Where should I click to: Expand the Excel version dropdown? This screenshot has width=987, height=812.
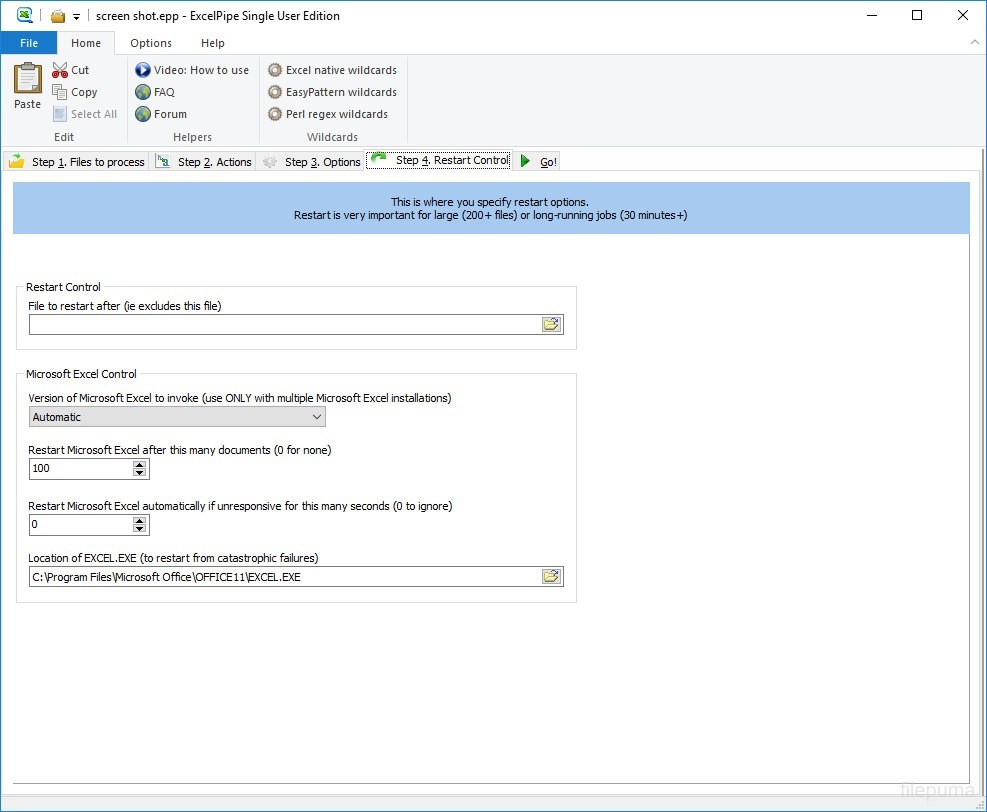point(317,417)
